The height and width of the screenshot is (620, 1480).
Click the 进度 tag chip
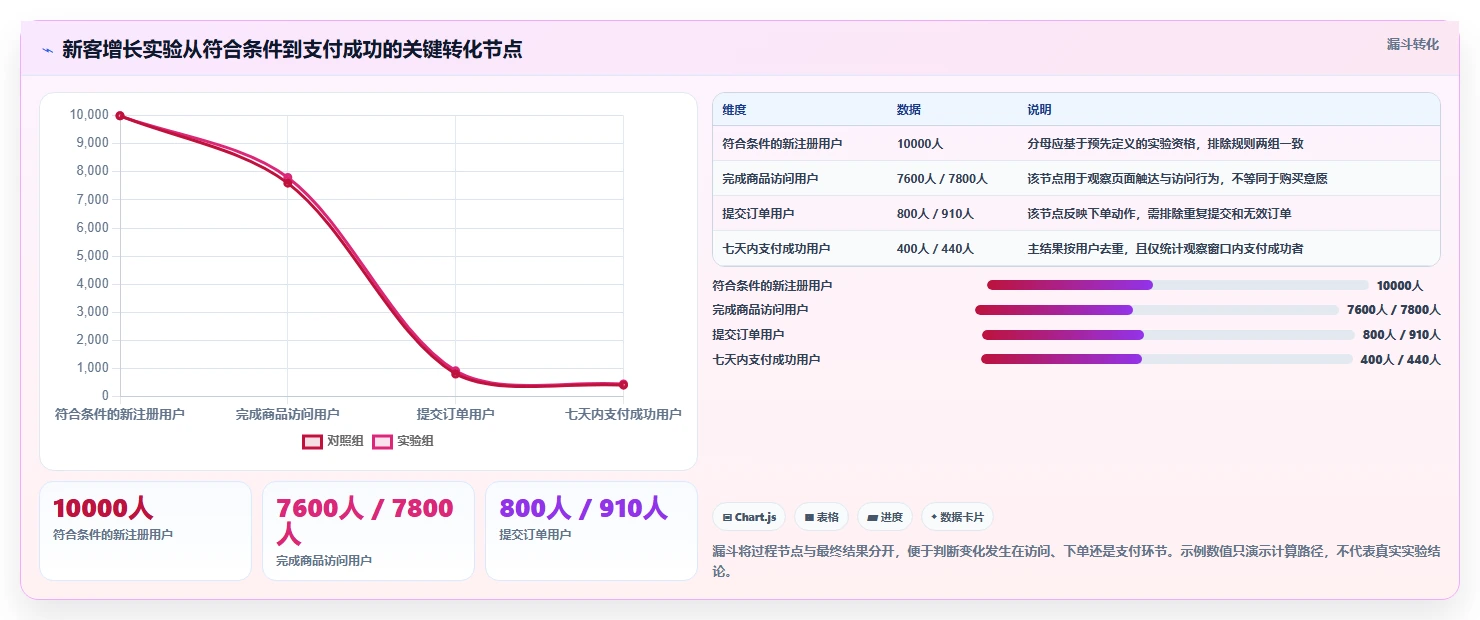(885, 517)
